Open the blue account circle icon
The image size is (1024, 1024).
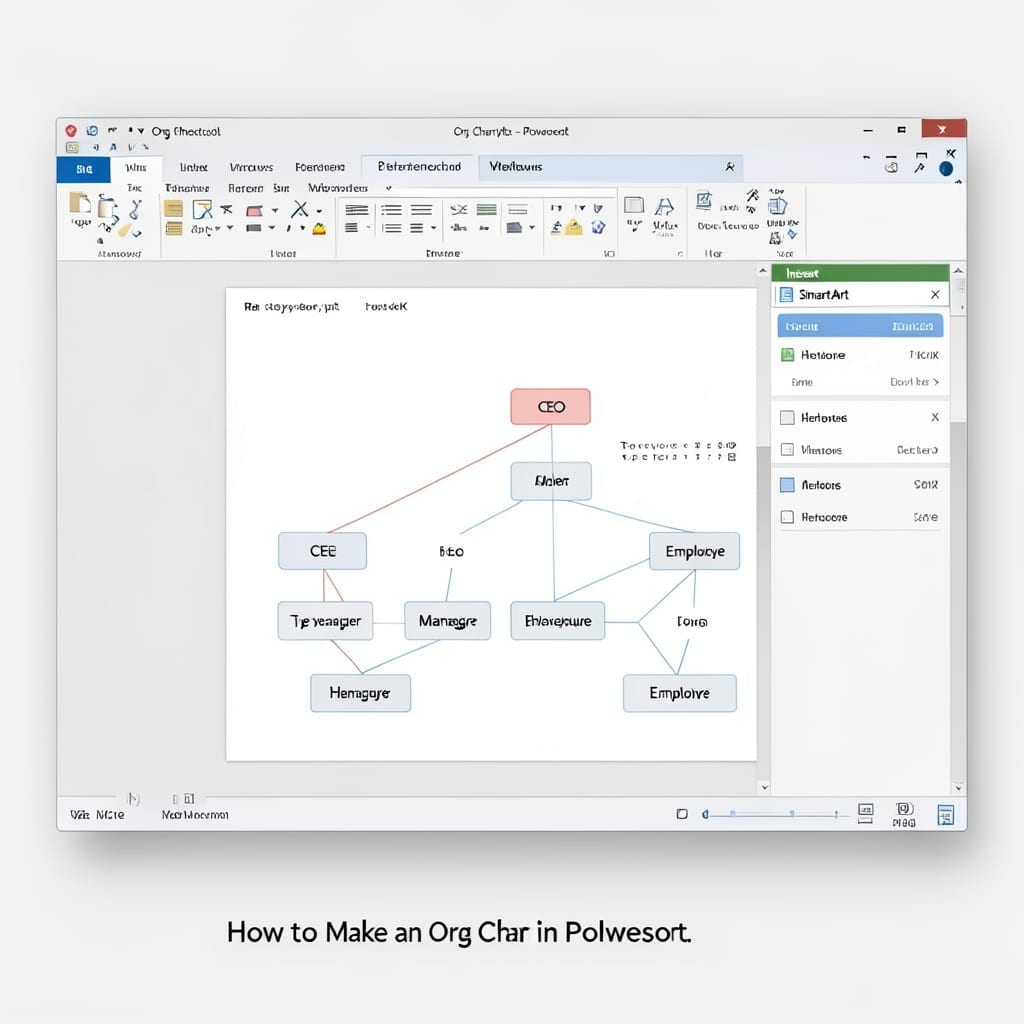tap(946, 169)
